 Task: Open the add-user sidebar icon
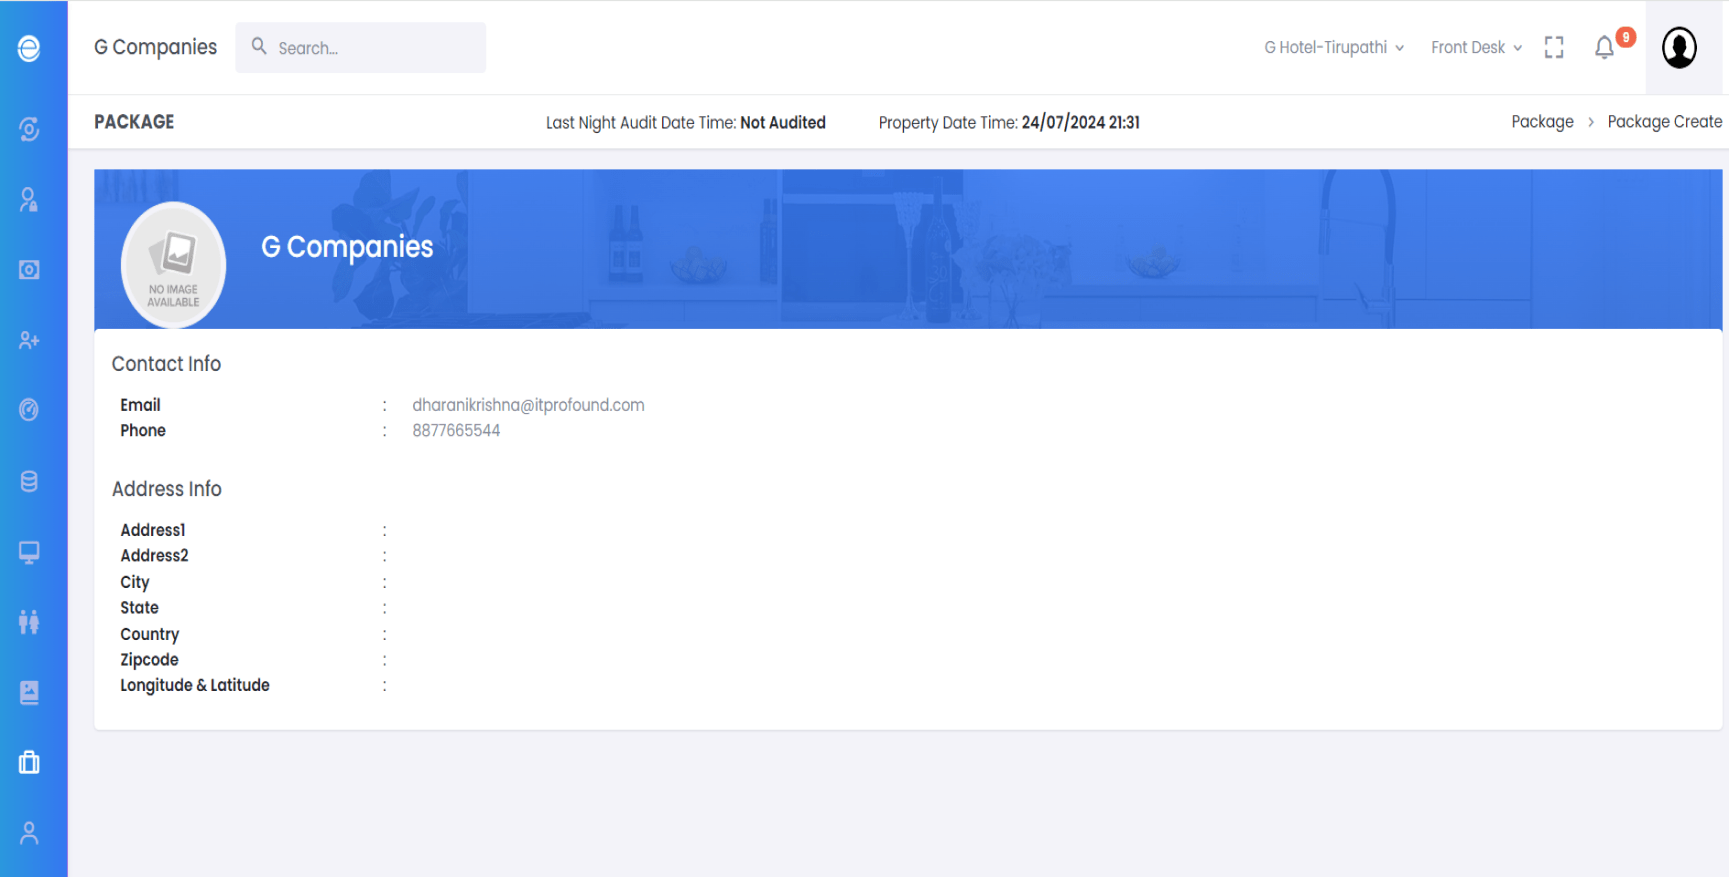pos(29,340)
